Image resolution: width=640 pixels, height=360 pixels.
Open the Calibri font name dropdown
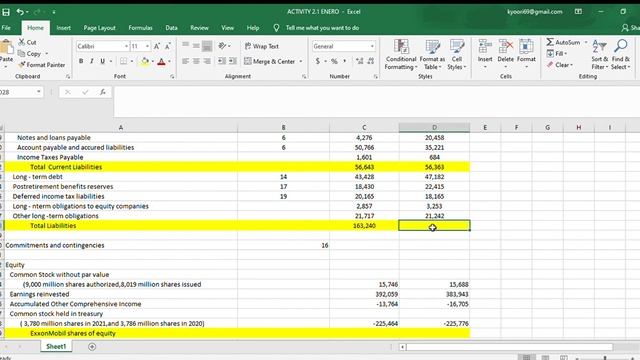126,47
